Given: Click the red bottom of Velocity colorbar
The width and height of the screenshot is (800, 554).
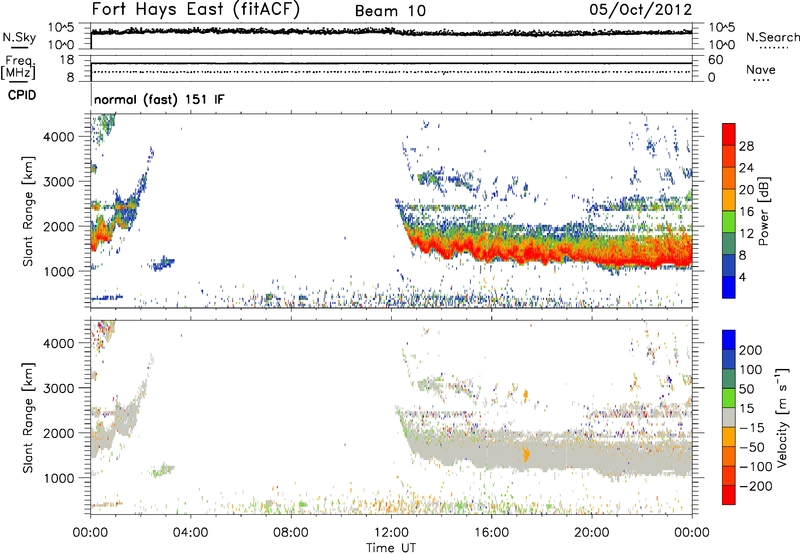Looking at the screenshot, I should (729, 495).
